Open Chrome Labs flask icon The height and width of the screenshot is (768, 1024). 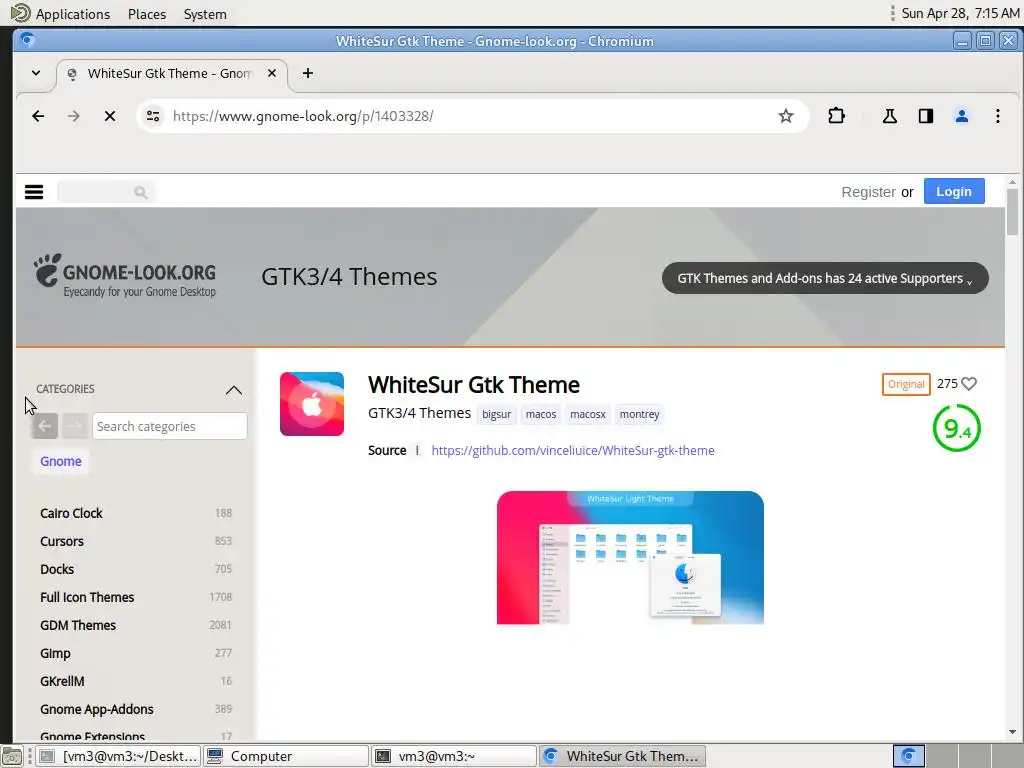click(889, 116)
